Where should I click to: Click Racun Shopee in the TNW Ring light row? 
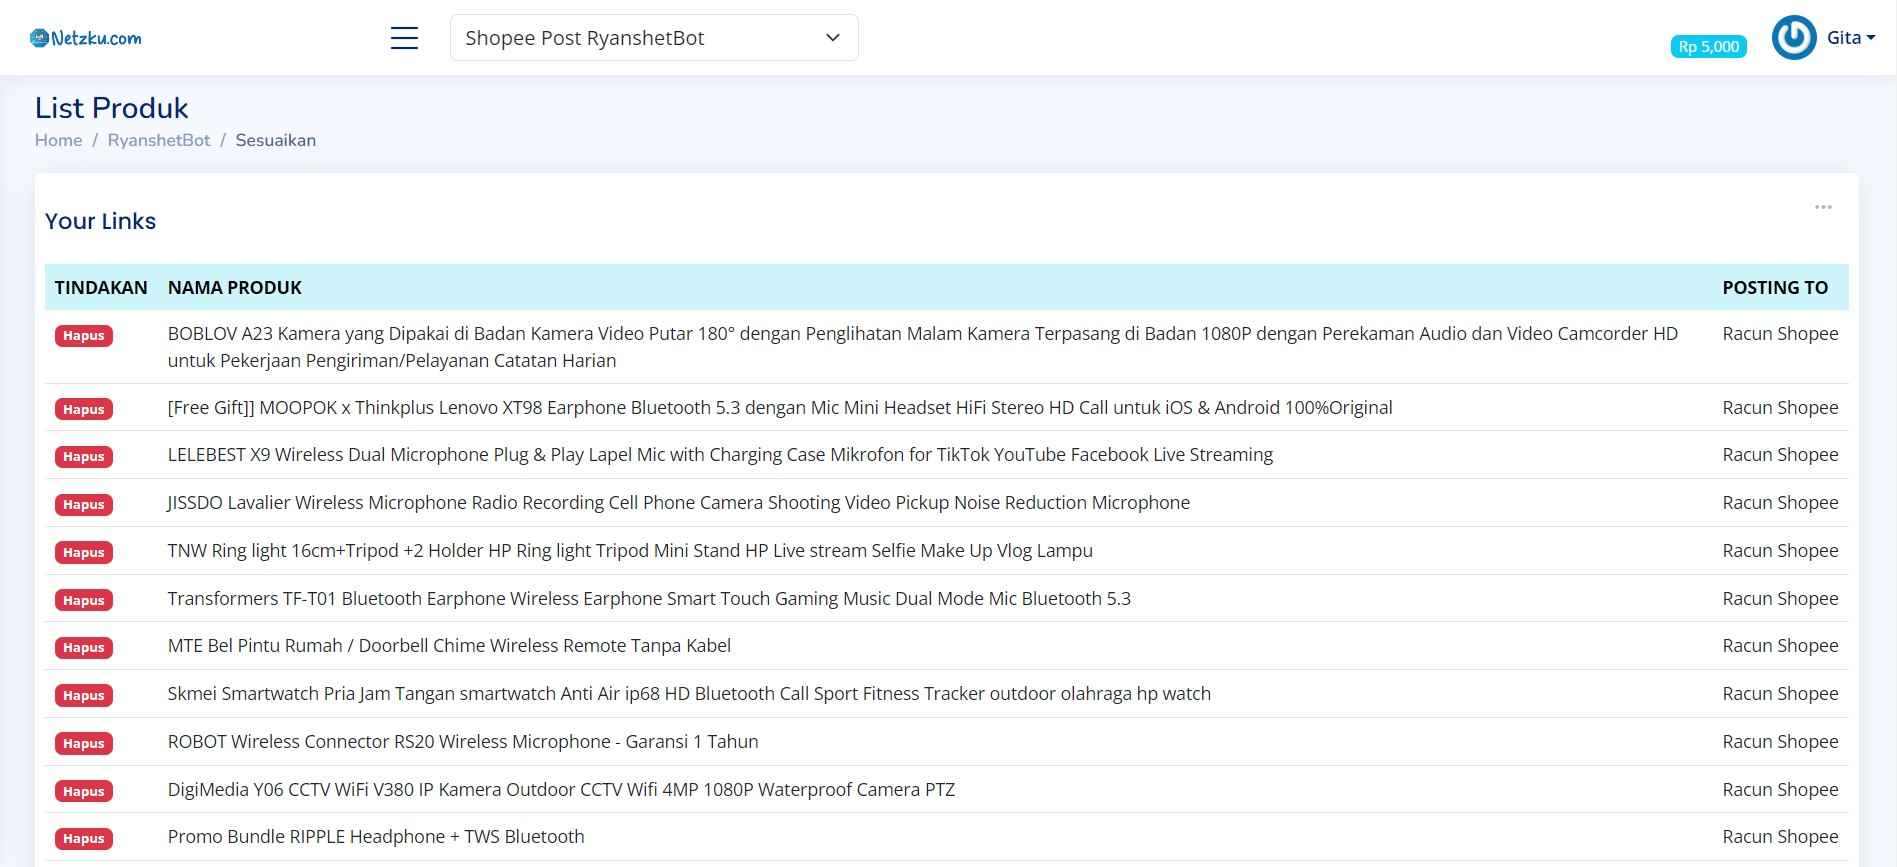[1780, 550]
